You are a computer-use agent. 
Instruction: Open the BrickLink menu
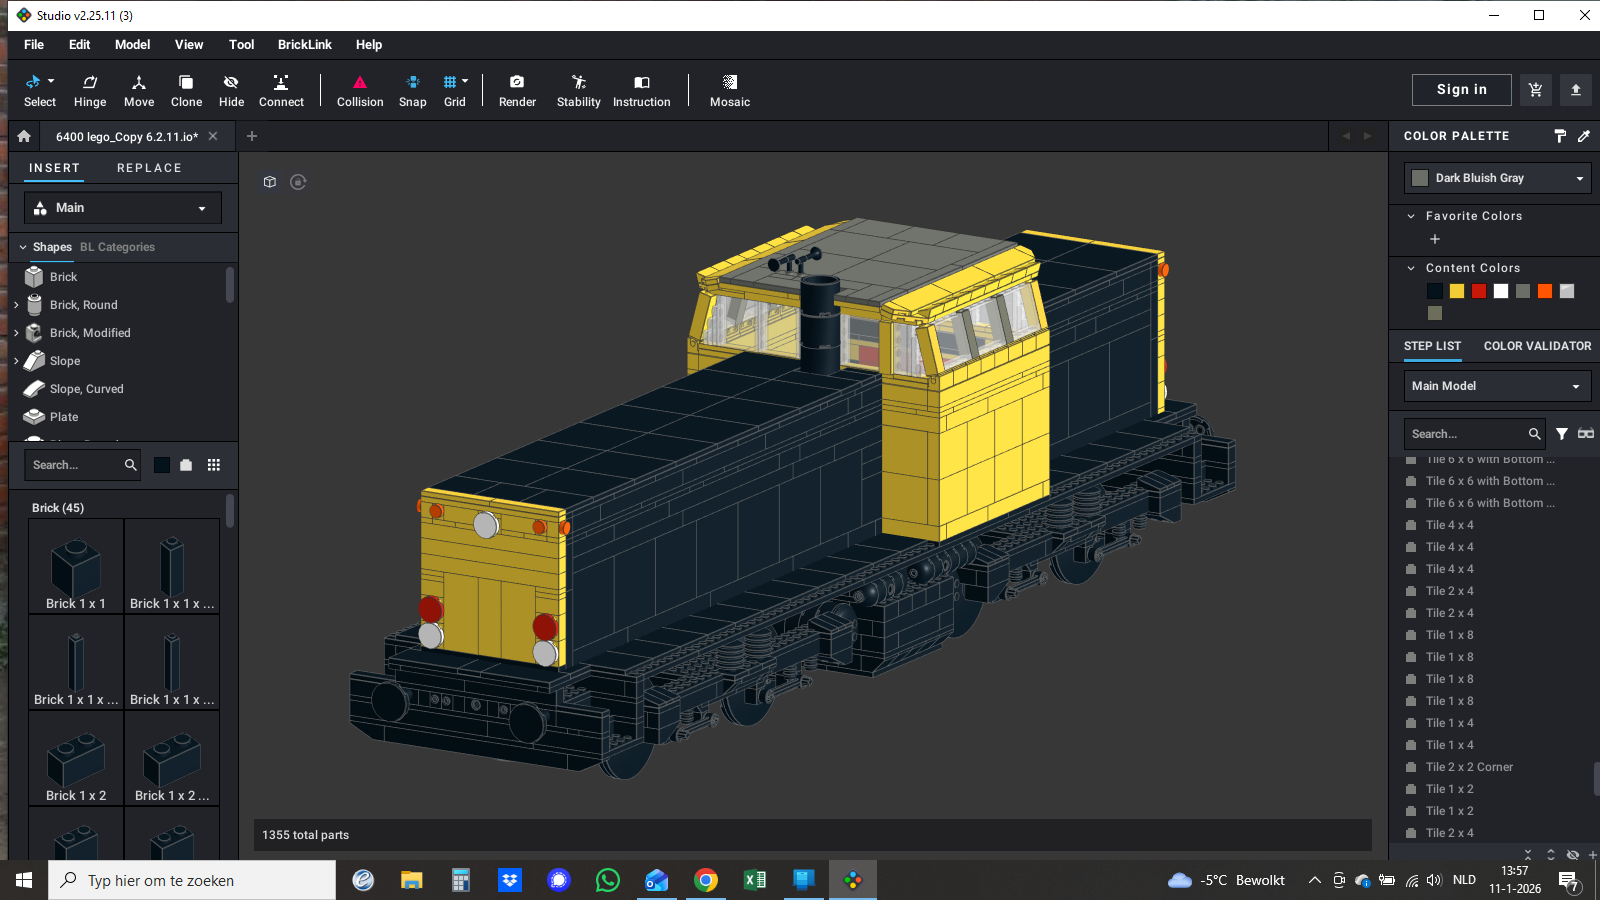304,45
